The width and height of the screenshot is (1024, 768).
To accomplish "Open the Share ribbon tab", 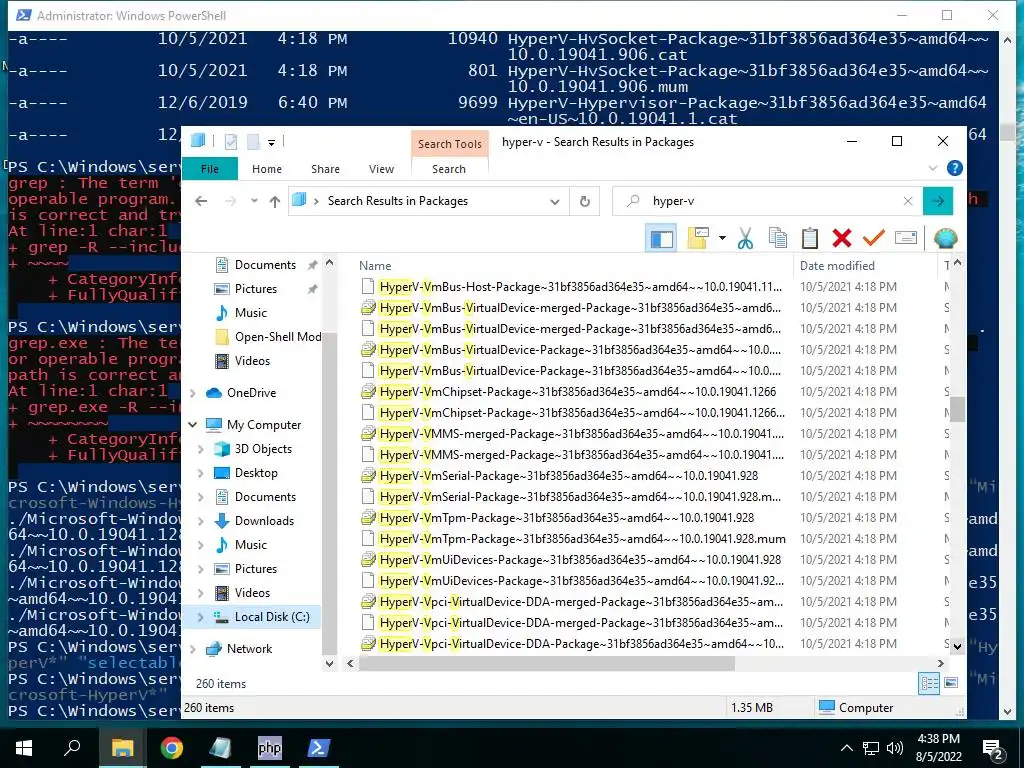I will 325,168.
